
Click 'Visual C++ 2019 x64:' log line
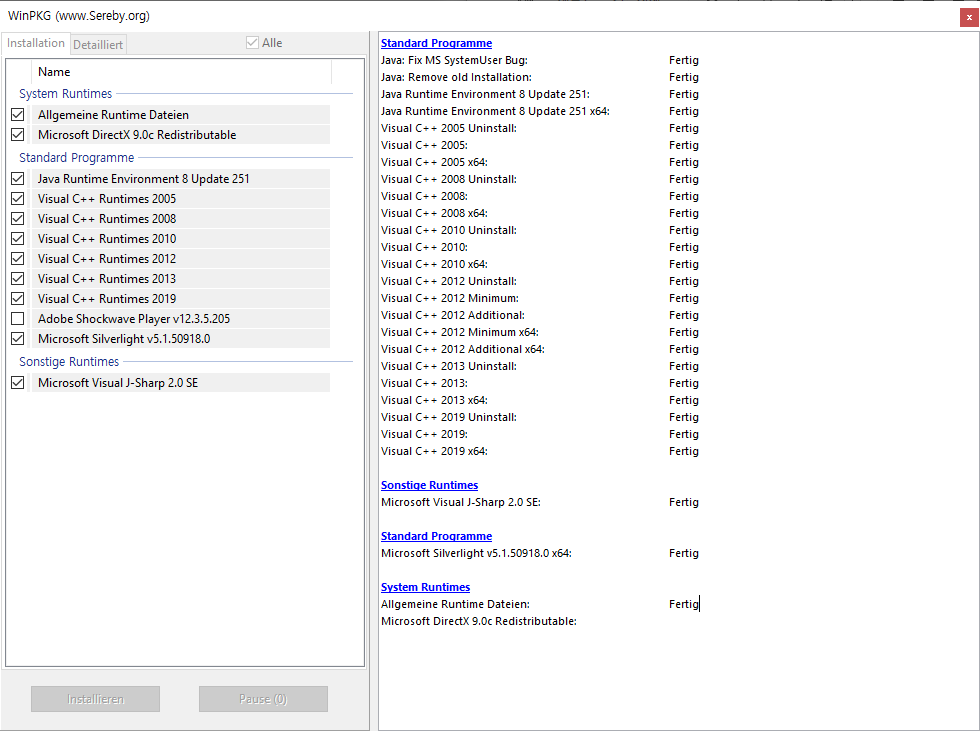434,450
